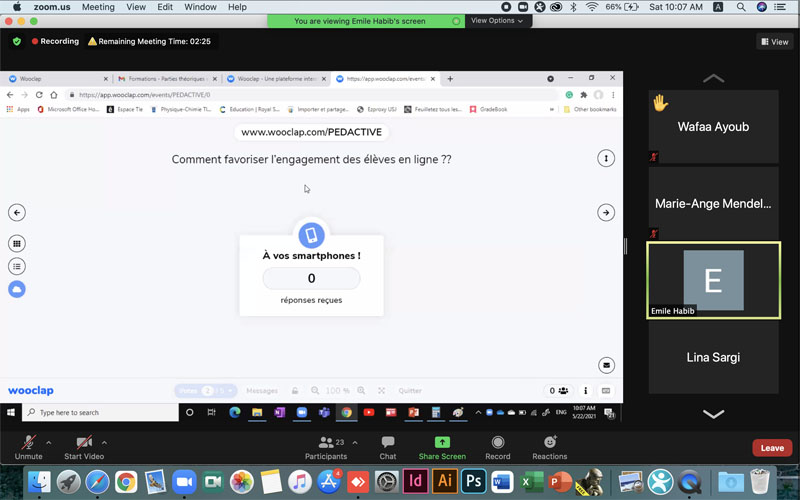The width and height of the screenshot is (800, 500).
Task: Open Help menu in menu bar
Action: click(237, 7)
